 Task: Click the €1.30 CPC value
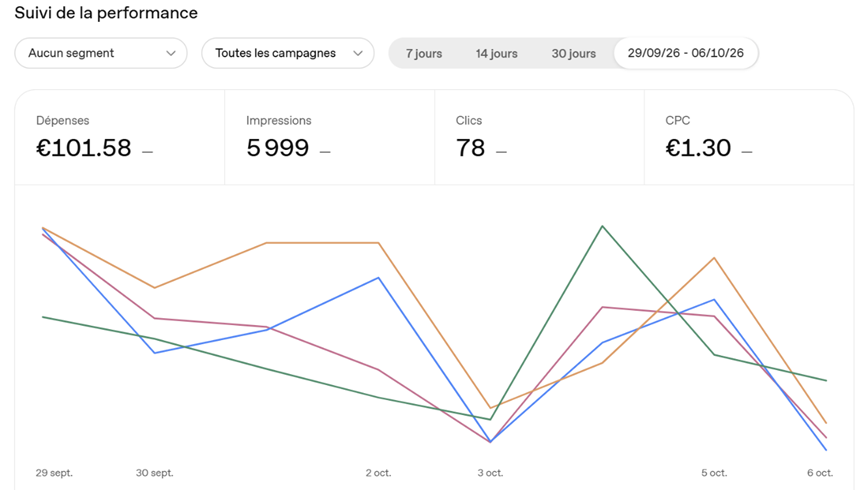coord(698,148)
